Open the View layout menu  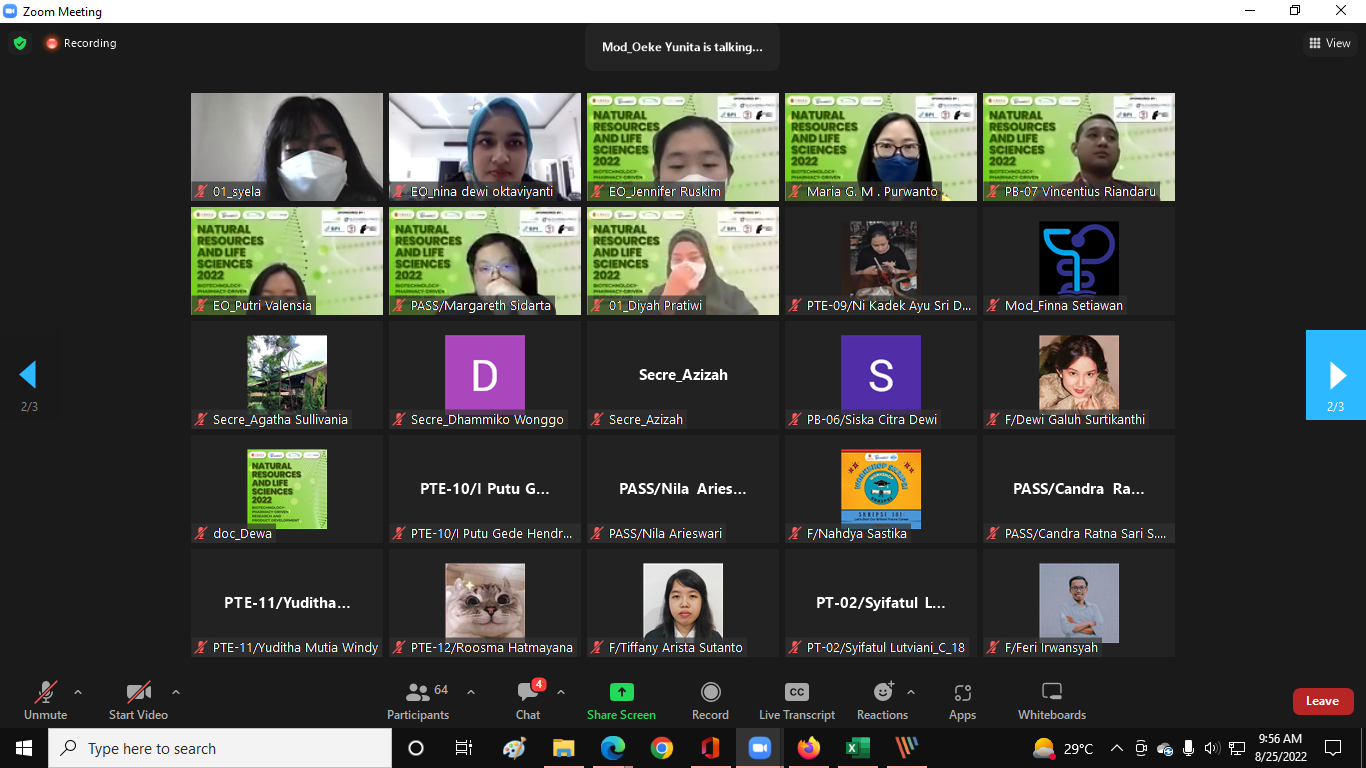1330,43
